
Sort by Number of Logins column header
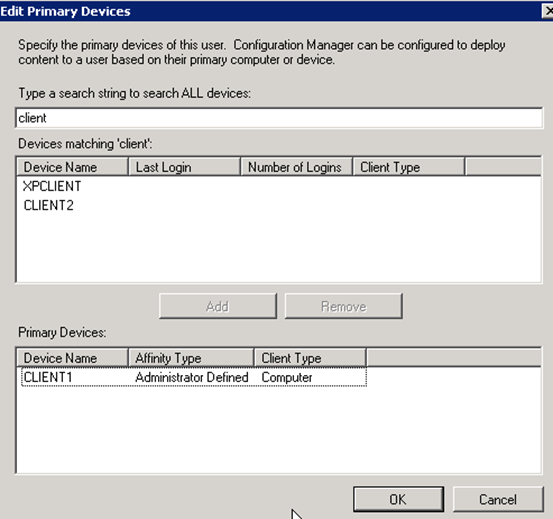(x=296, y=167)
